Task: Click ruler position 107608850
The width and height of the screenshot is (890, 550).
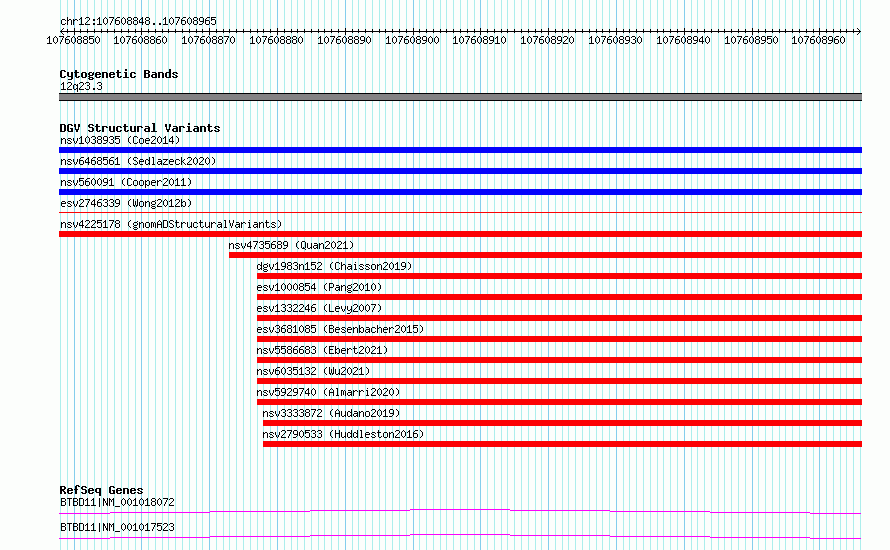Action: [73, 40]
